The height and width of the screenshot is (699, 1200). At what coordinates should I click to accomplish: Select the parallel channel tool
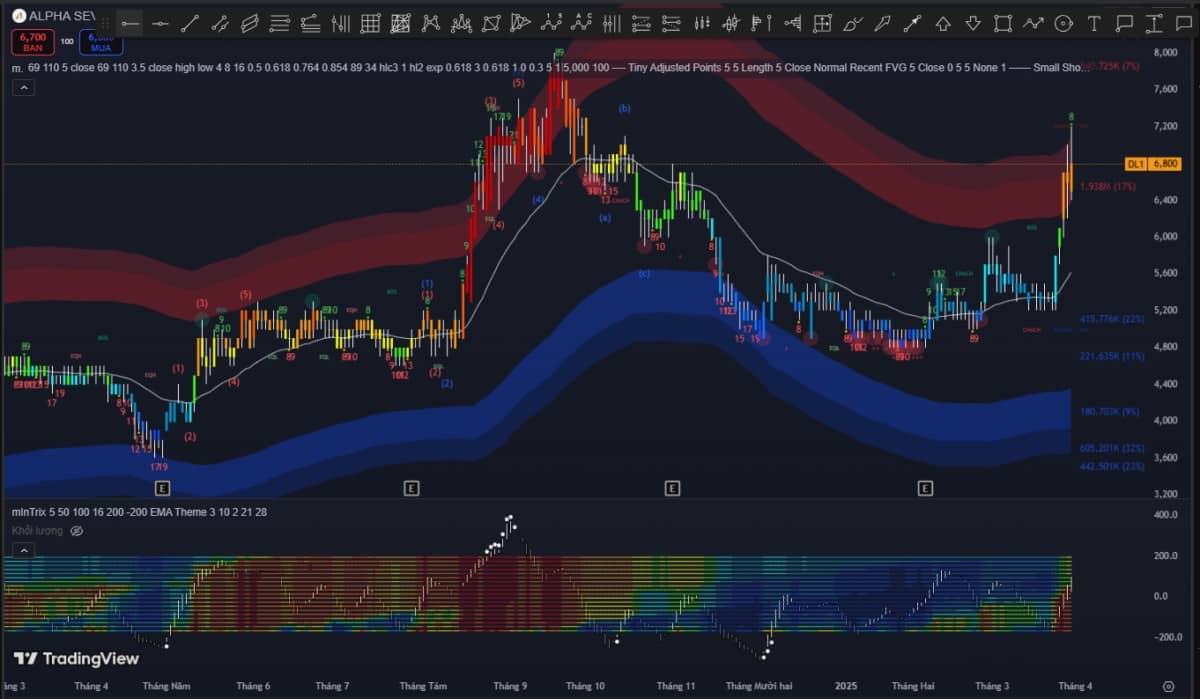click(251, 23)
